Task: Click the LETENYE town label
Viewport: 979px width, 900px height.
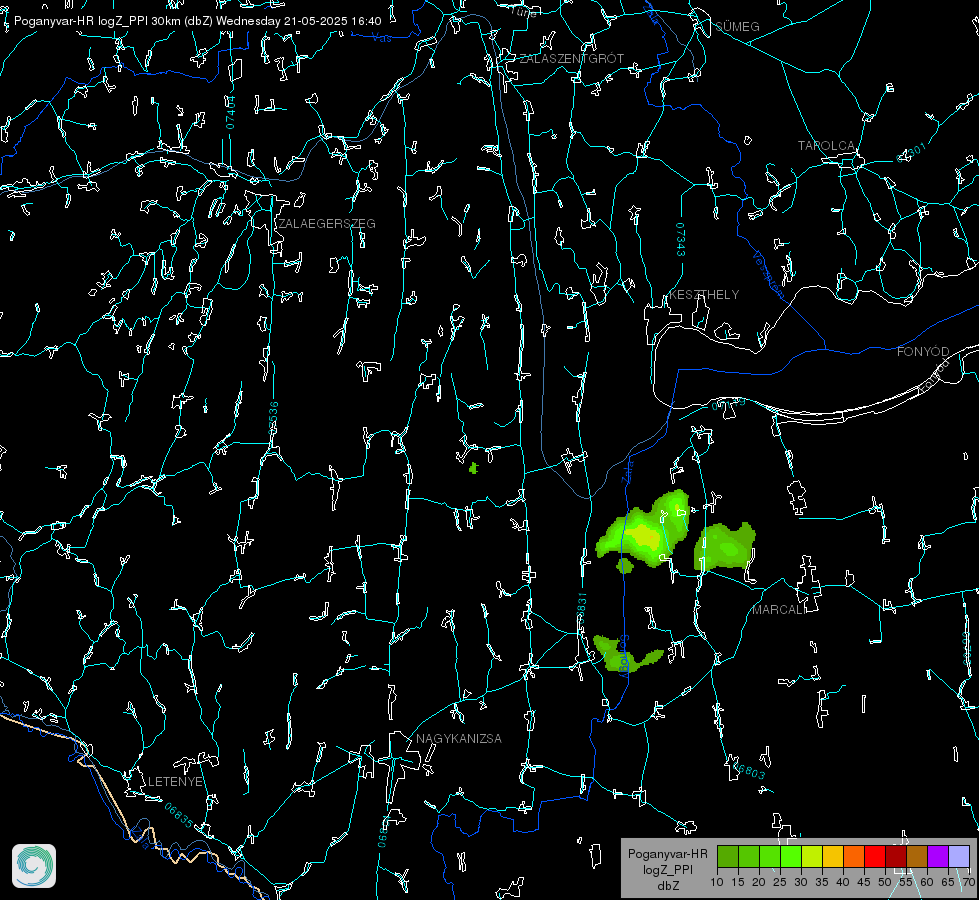Action: click(175, 781)
